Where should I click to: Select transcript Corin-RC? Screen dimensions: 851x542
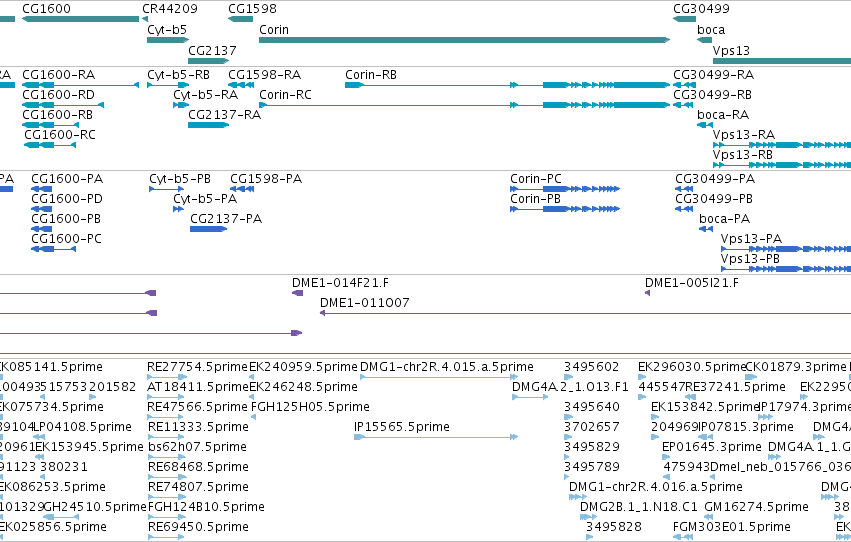(x=465, y=105)
